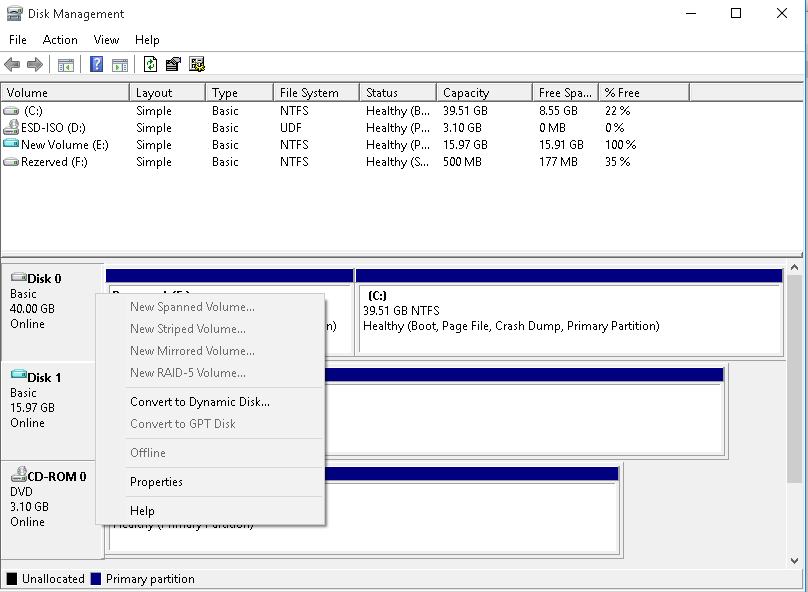Click greyed New RAID-5 Volume... entry
The width and height of the screenshot is (808, 592).
tap(210, 373)
